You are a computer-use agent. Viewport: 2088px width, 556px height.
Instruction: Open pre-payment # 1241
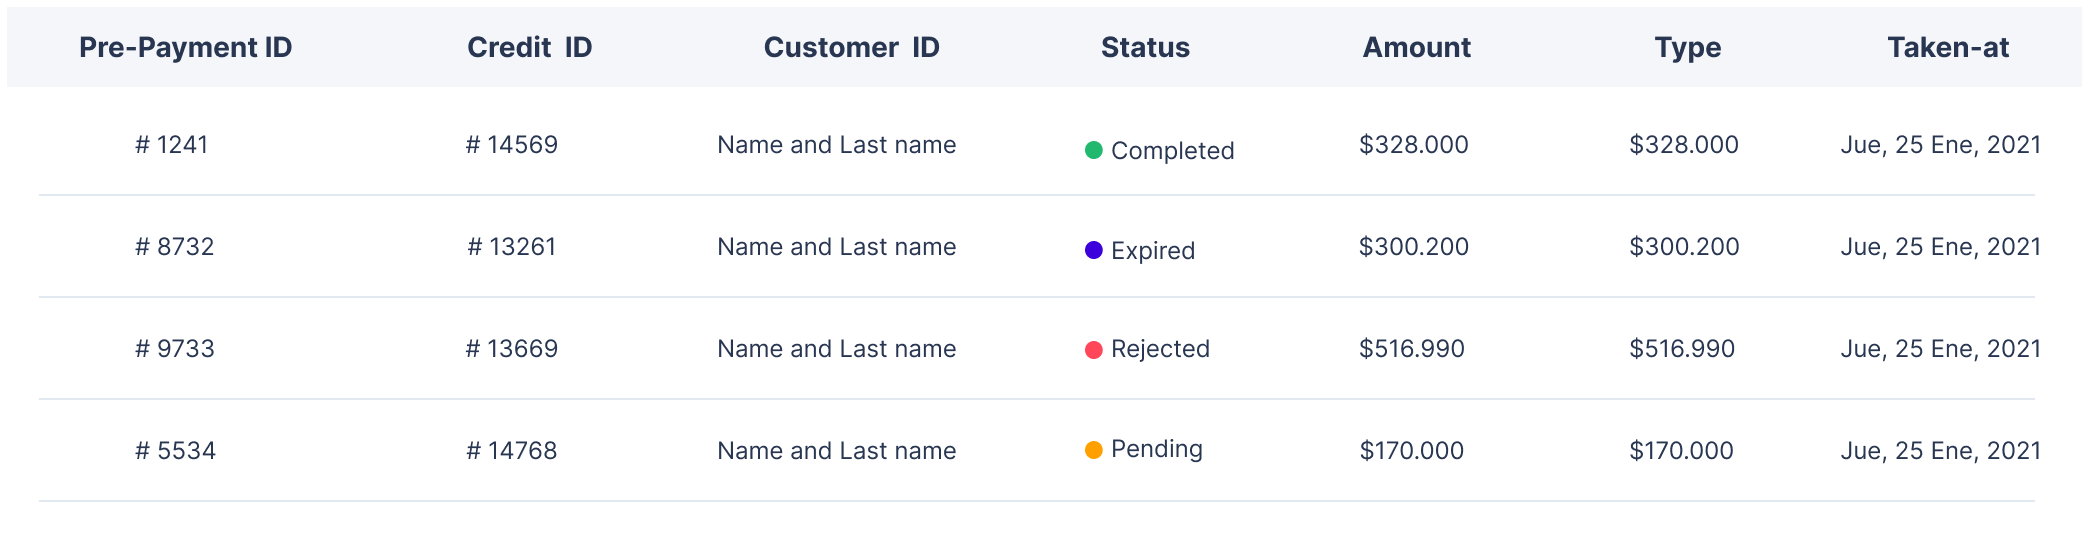click(x=172, y=145)
